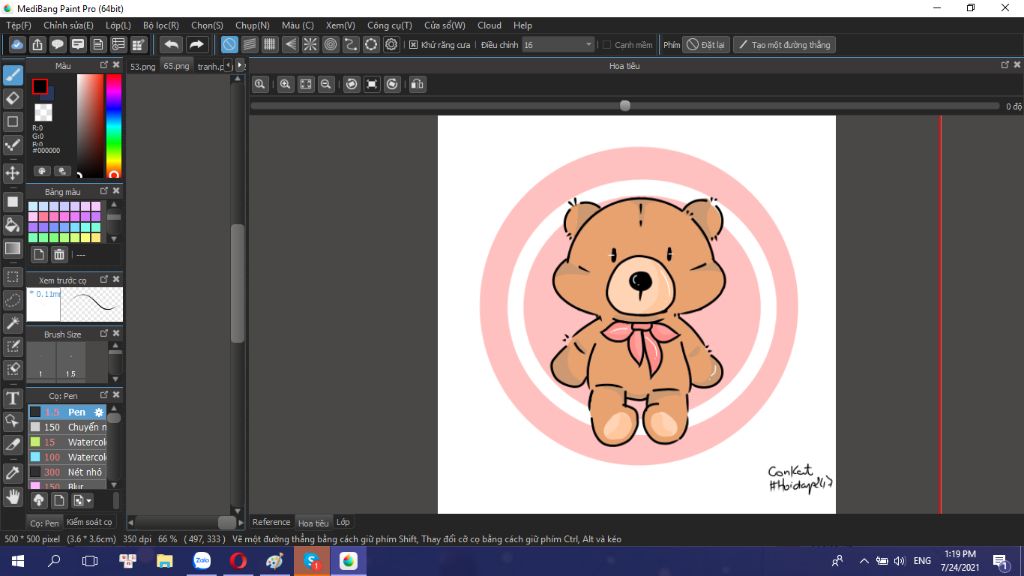Click the Undo arrow
Viewport: 1024px width, 576px height.
(172, 45)
